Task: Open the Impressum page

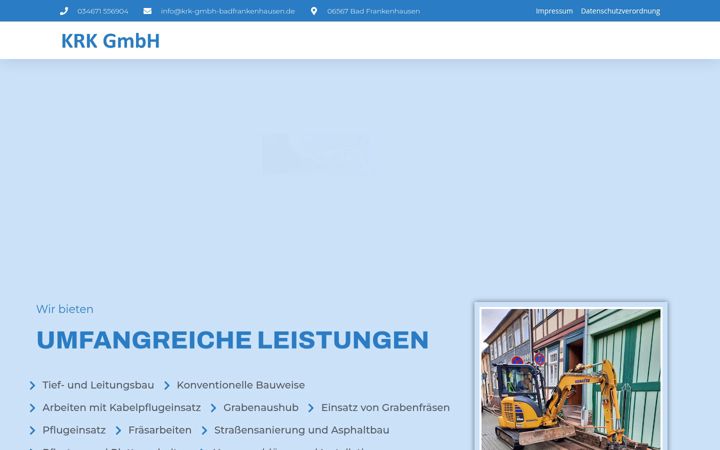Action: (554, 11)
